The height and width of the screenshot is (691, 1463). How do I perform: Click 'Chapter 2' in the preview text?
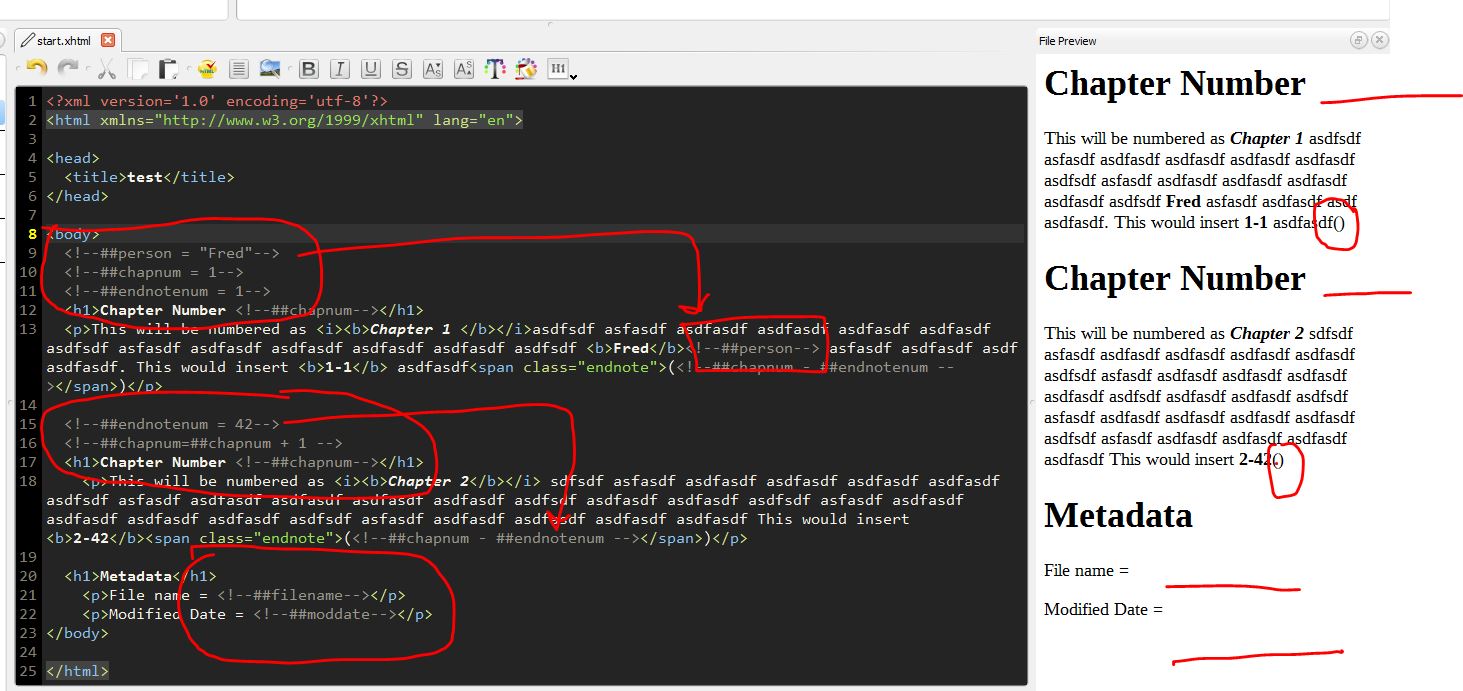1267,334
